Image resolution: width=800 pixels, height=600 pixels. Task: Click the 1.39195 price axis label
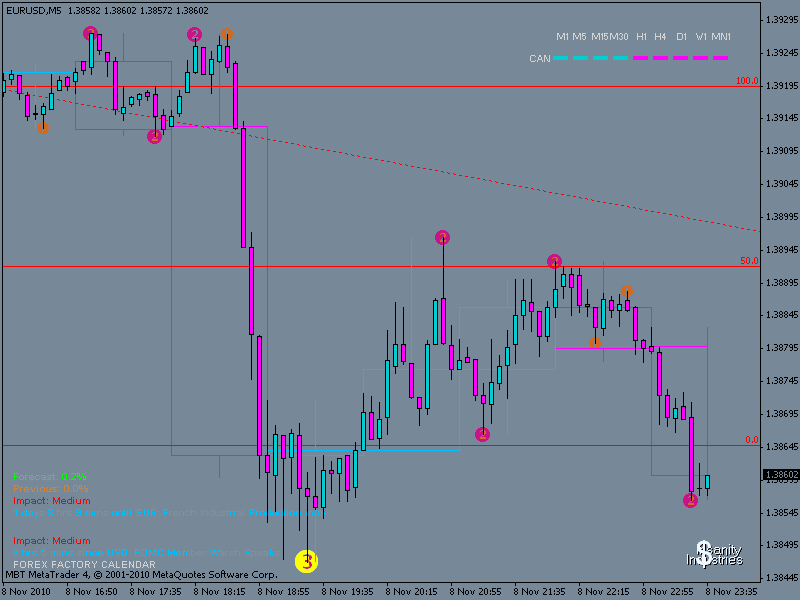pyautogui.click(x=782, y=86)
